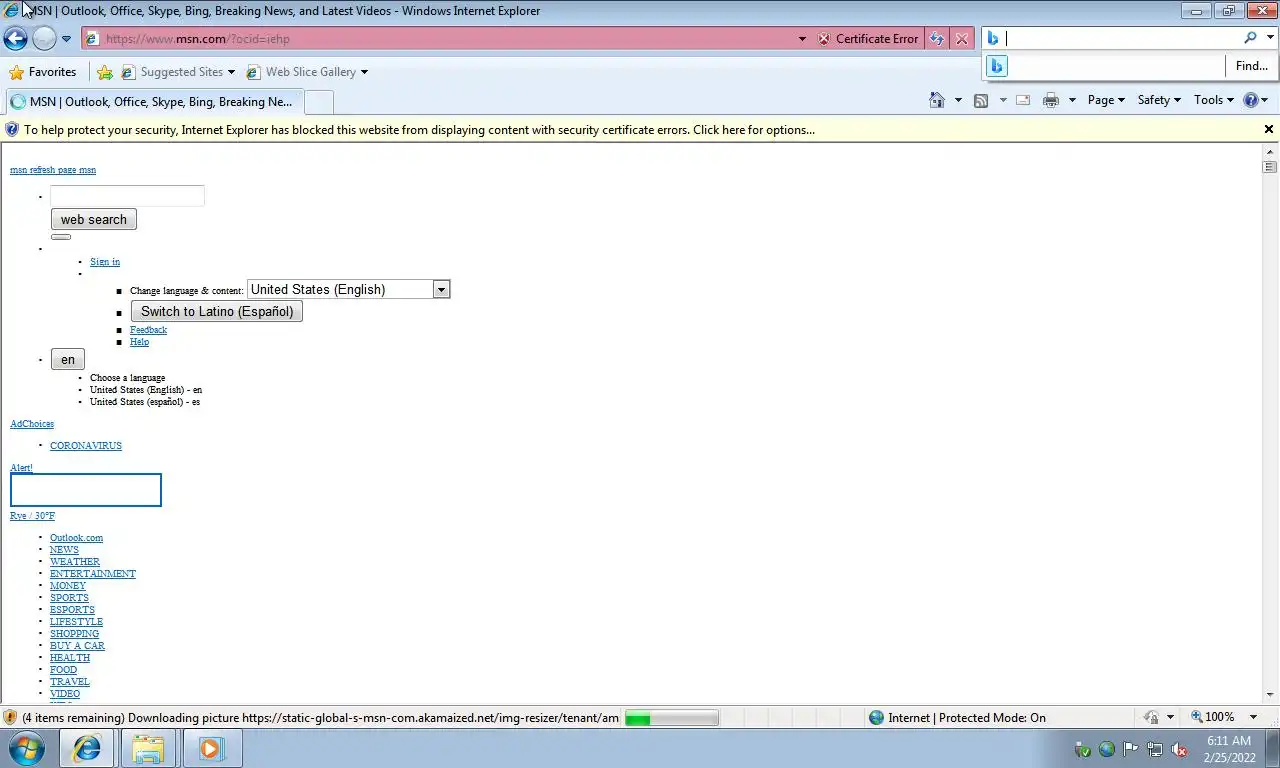Select the Bing provider icon in search suggestions
Screen dimensions: 1280x768
pos(996,66)
